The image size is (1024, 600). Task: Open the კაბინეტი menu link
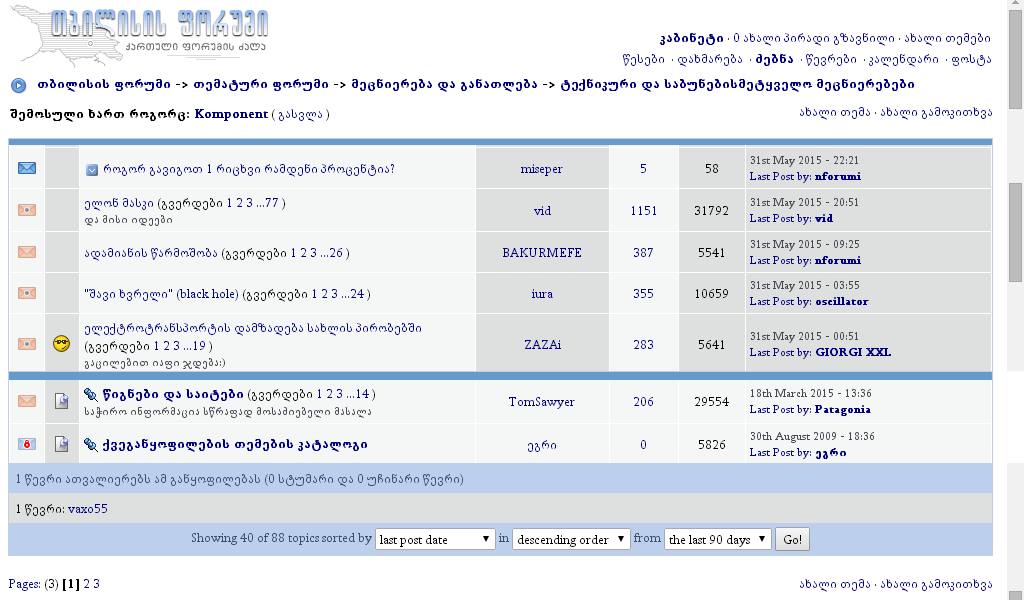(x=692, y=38)
